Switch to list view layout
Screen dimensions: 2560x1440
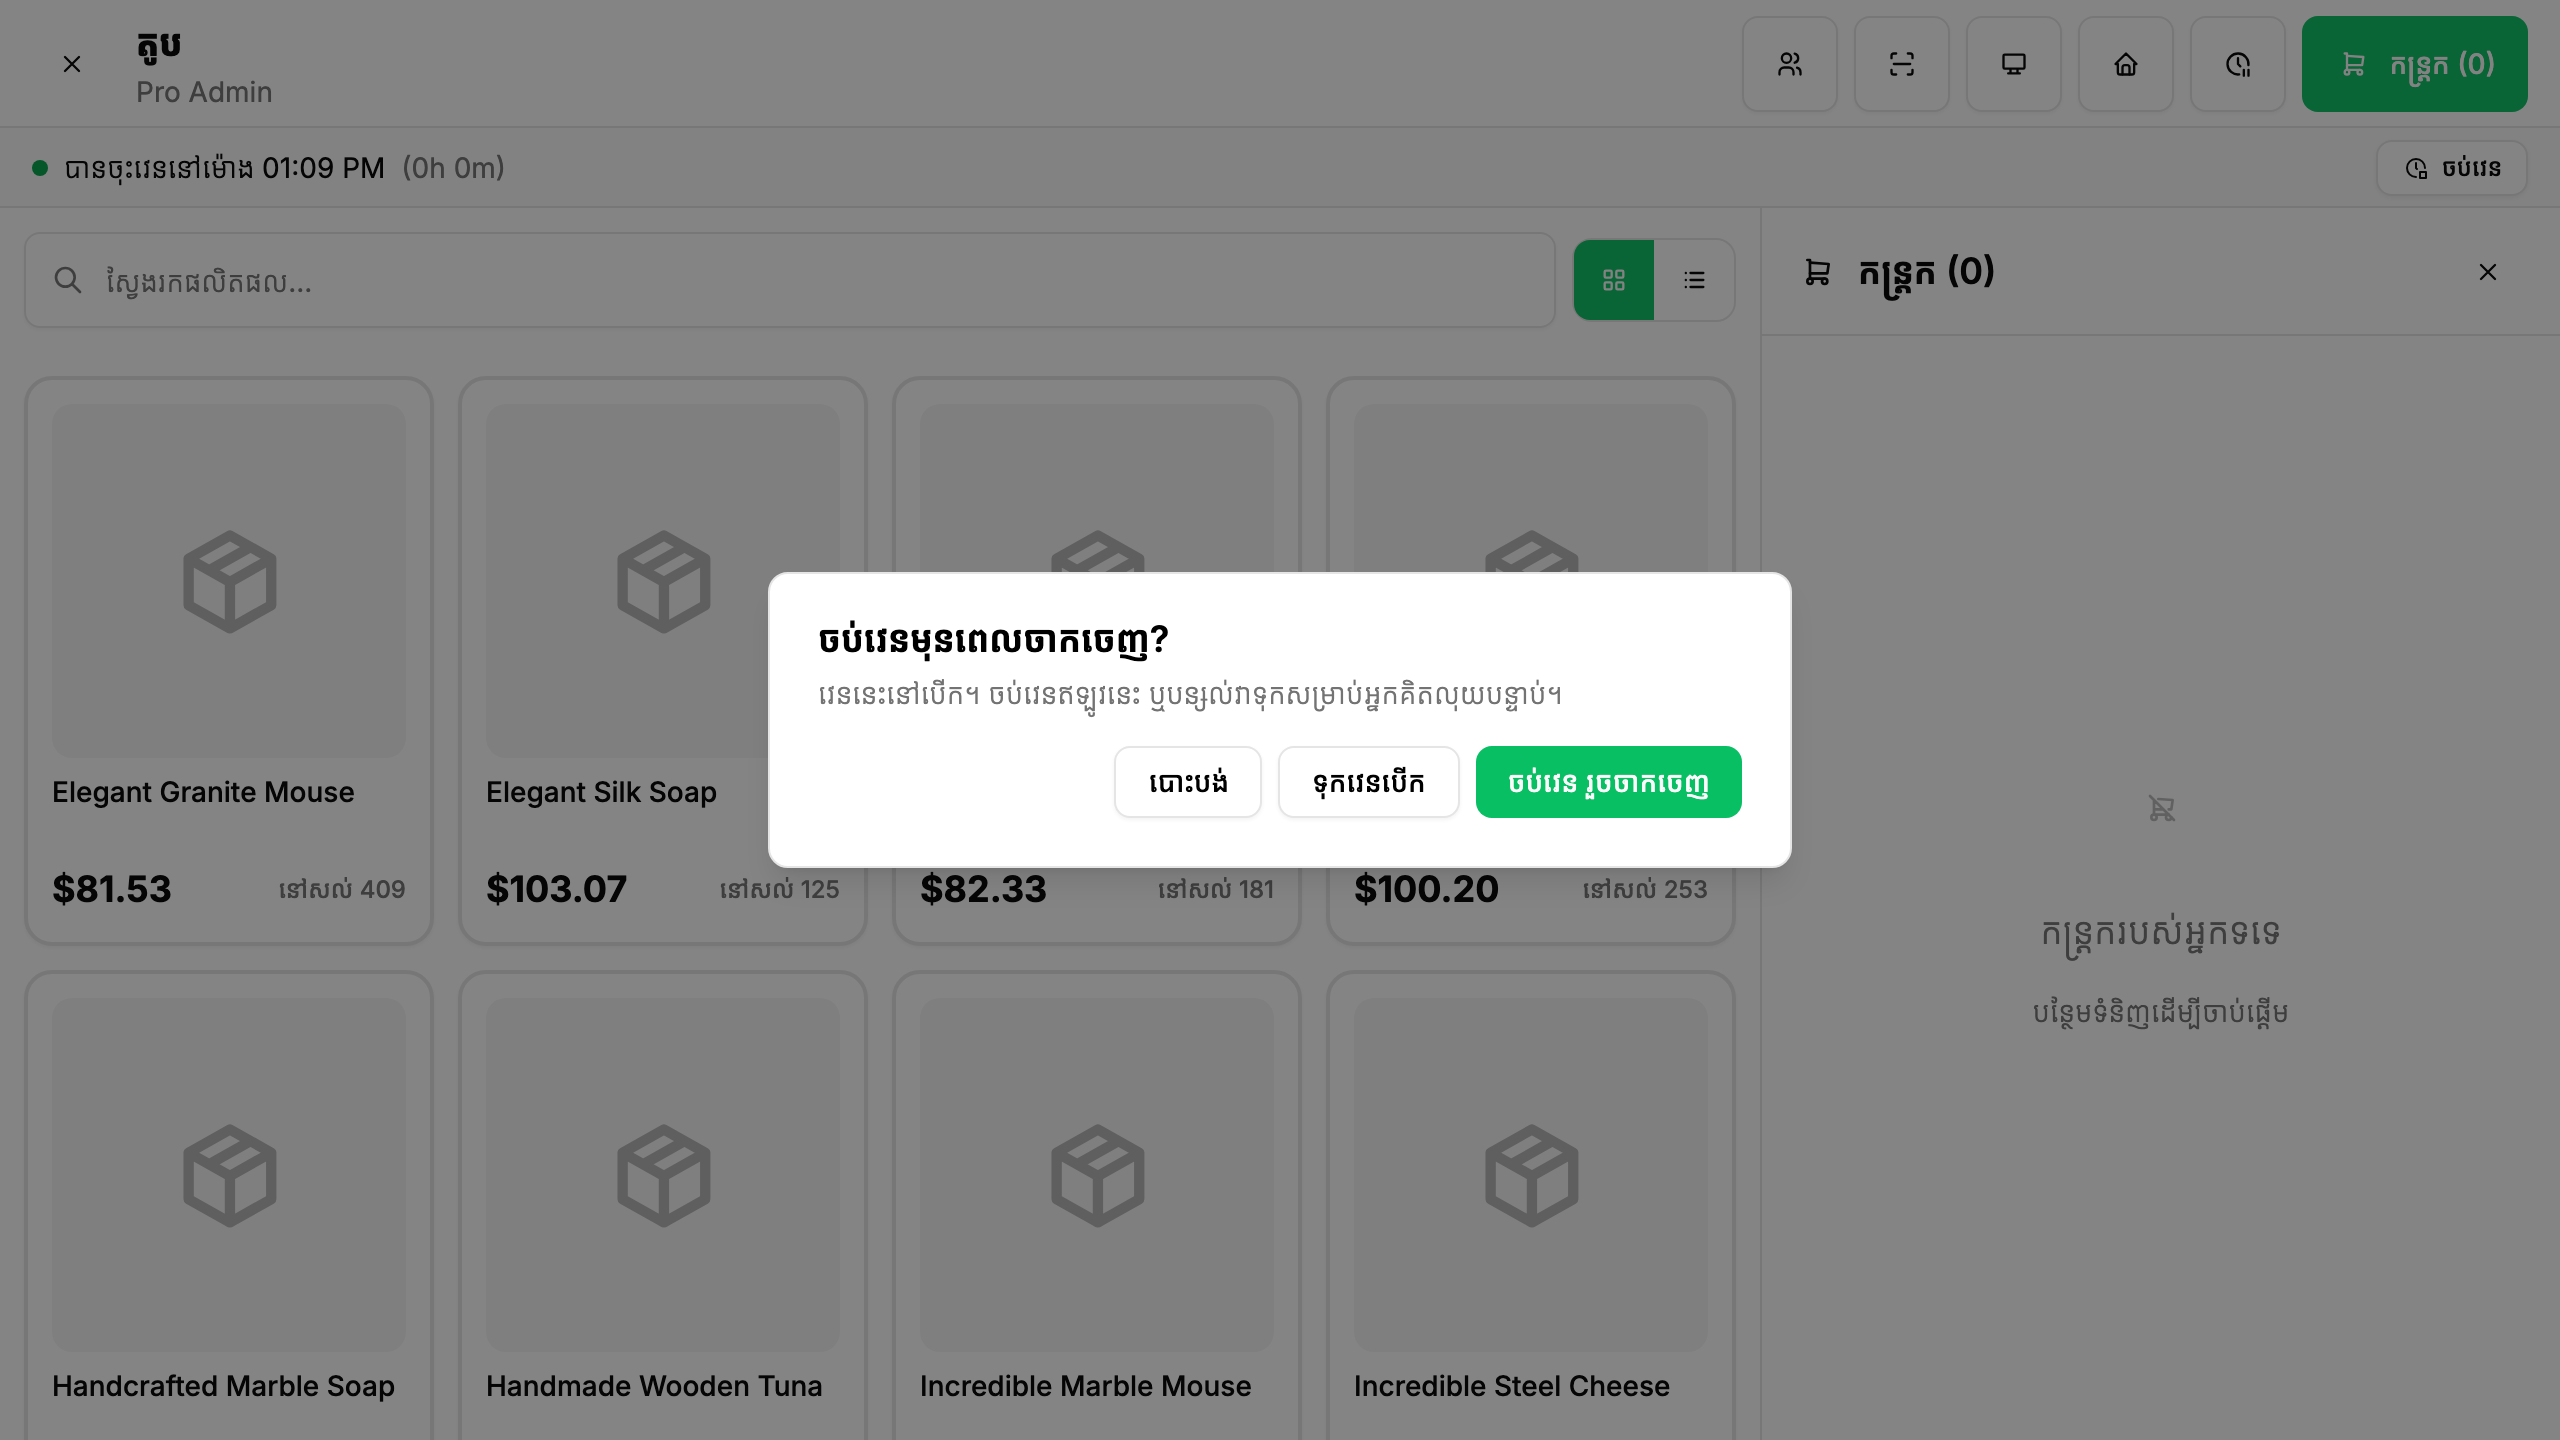1694,280
